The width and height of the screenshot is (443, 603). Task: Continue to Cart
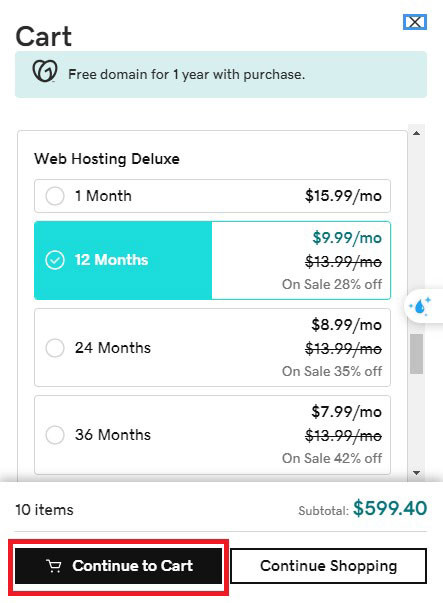118,566
